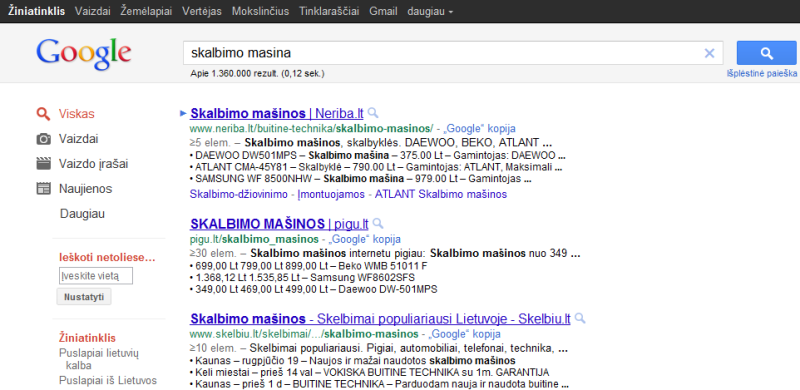Open Google kopija for Skelbiu.lt result
Image resolution: width=800 pixels, height=390 pixels.
(x=464, y=334)
